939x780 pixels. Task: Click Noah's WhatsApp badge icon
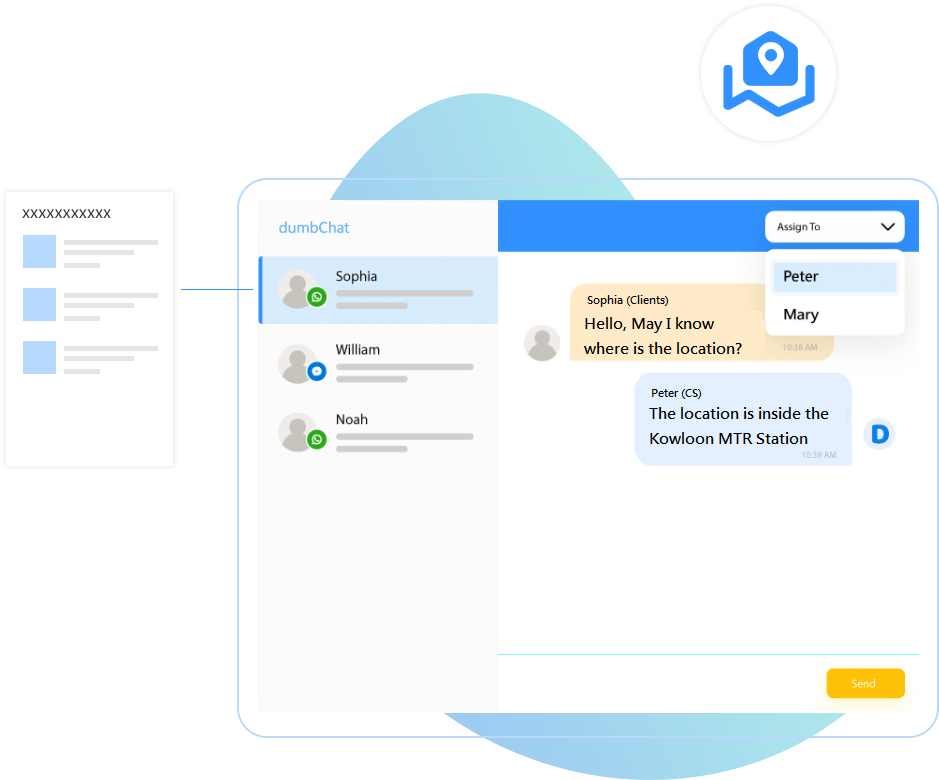coord(317,440)
